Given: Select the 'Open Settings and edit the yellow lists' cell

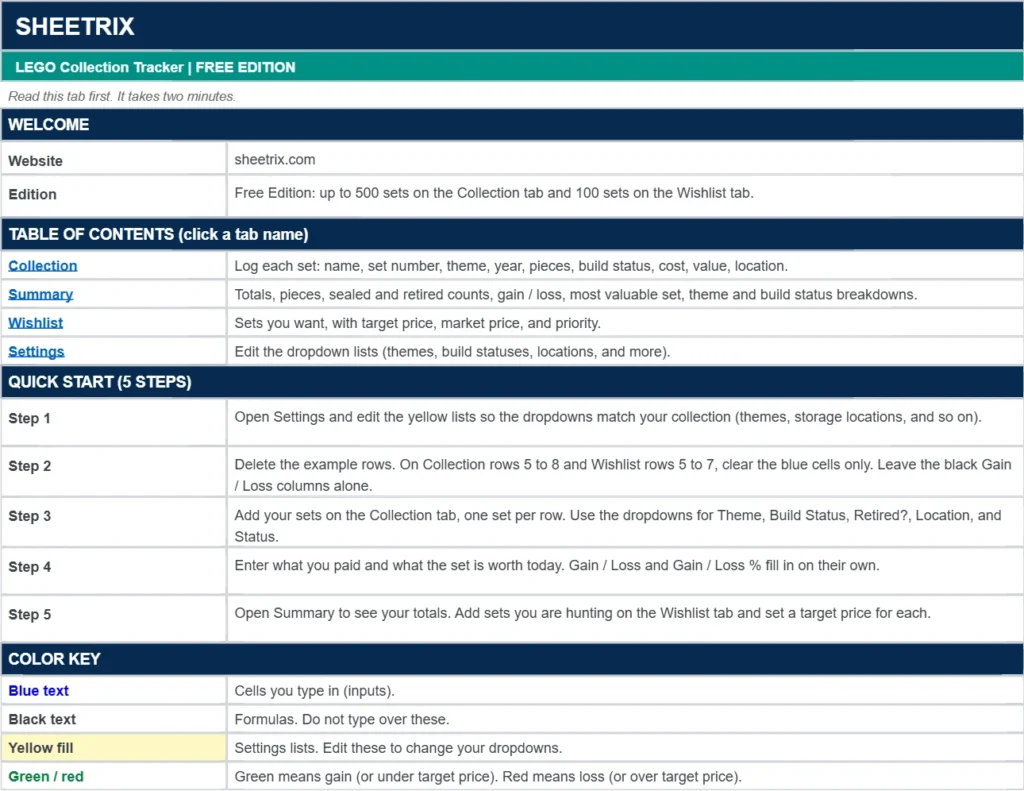Looking at the screenshot, I should coord(625,422).
